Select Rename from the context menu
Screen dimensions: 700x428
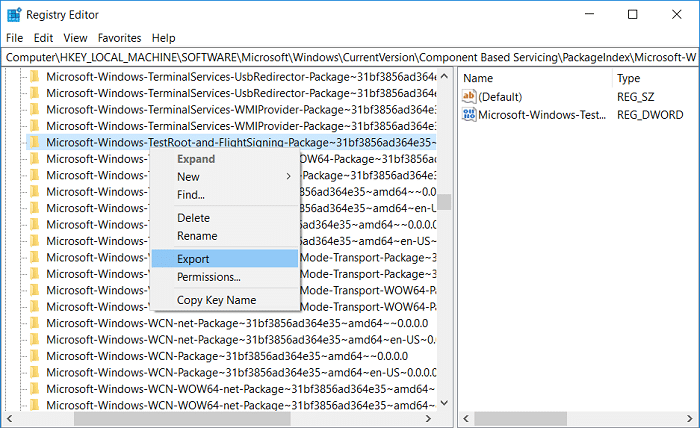196,236
